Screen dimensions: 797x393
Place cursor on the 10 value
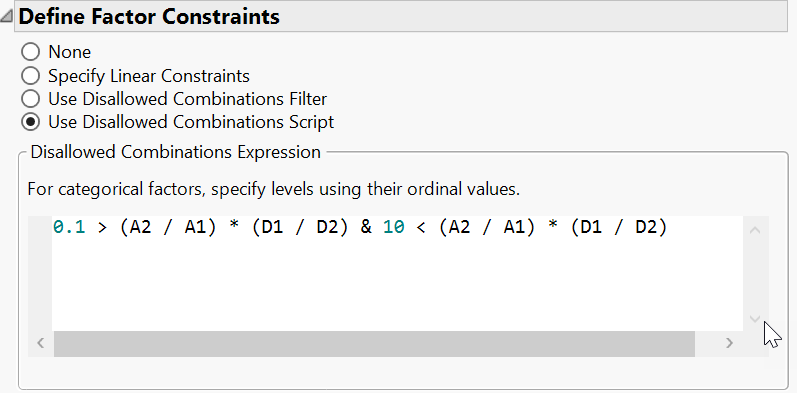point(394,228)
